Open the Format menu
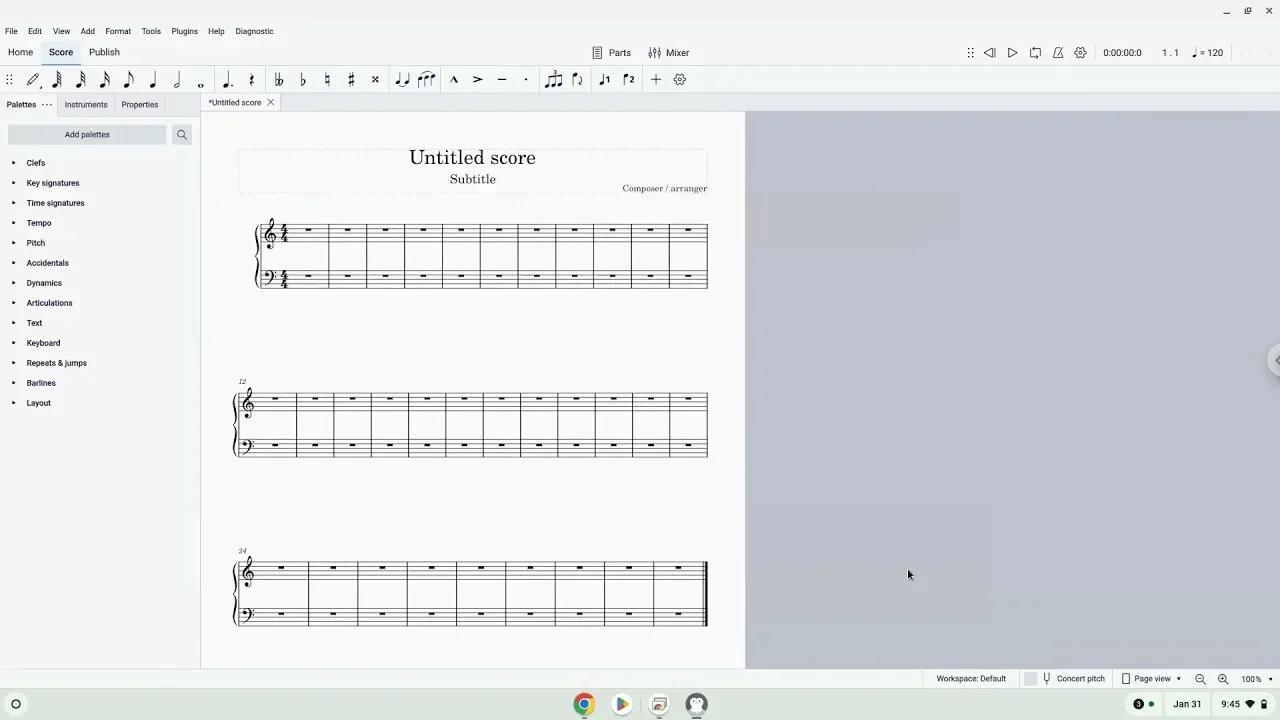This screenshot has height=720, width=1280. pos(117,31)
